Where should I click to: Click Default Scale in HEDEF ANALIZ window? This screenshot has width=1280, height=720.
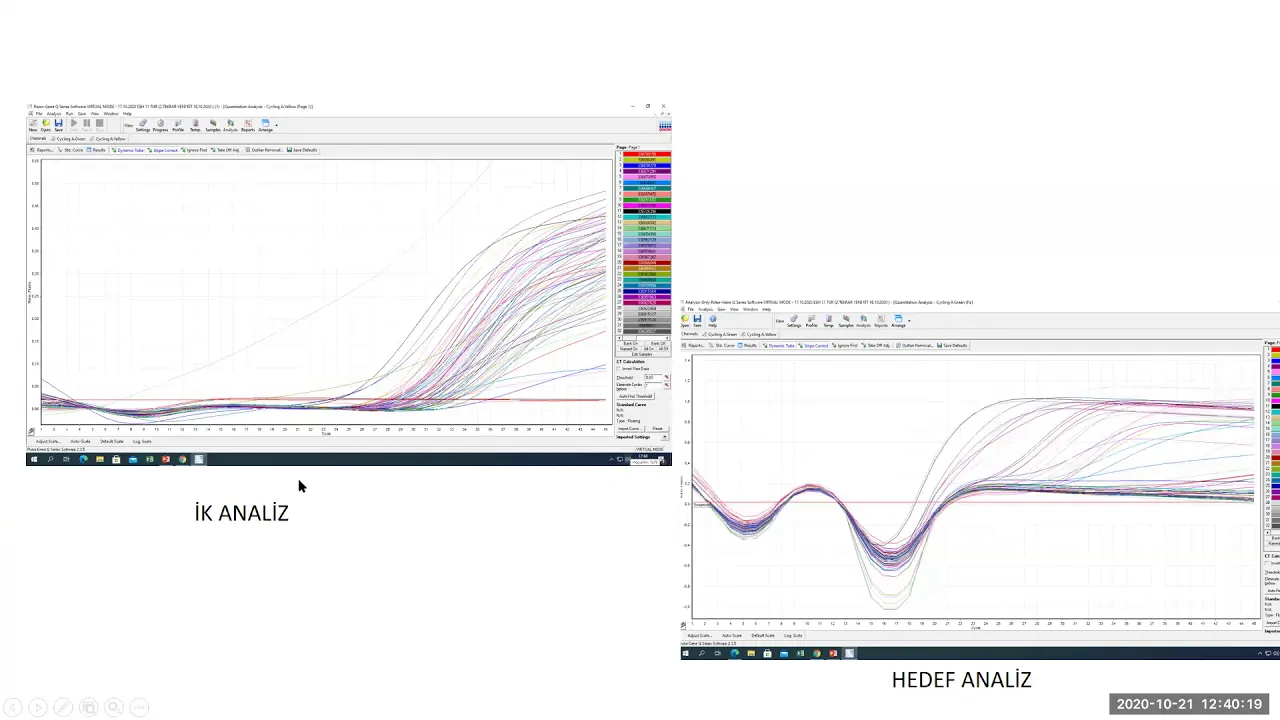[x=763, y=635]
